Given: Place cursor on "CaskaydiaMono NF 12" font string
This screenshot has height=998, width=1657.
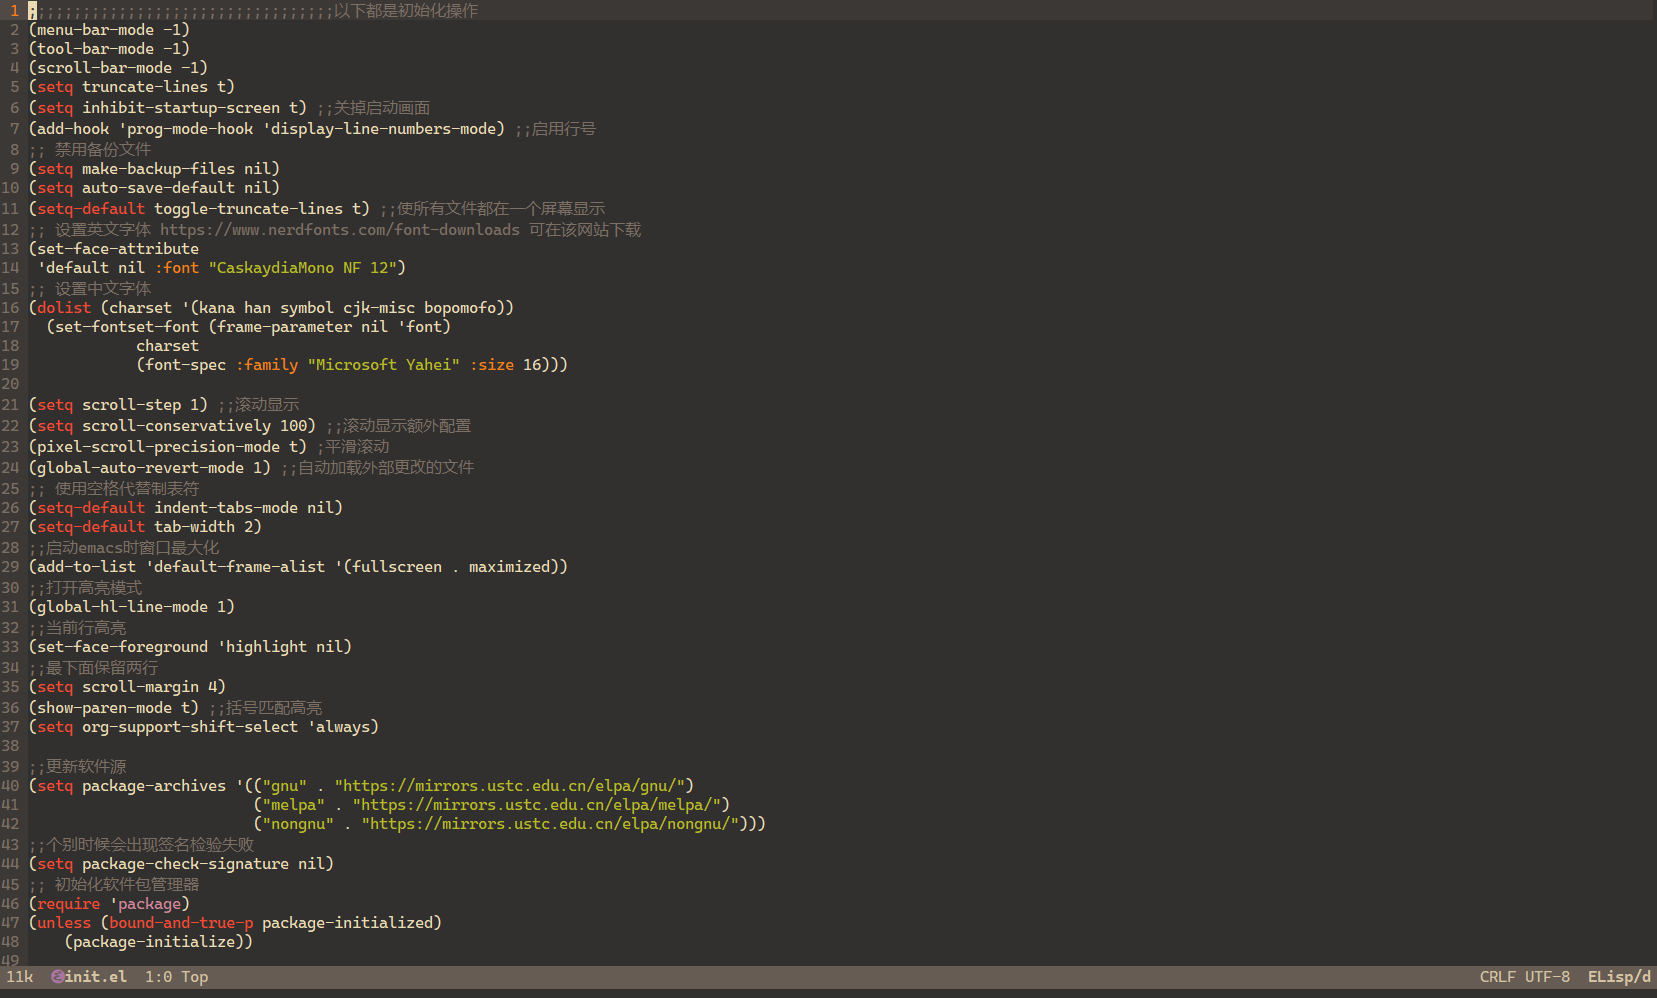Looking at the screenshot, I should coord(306,268).
